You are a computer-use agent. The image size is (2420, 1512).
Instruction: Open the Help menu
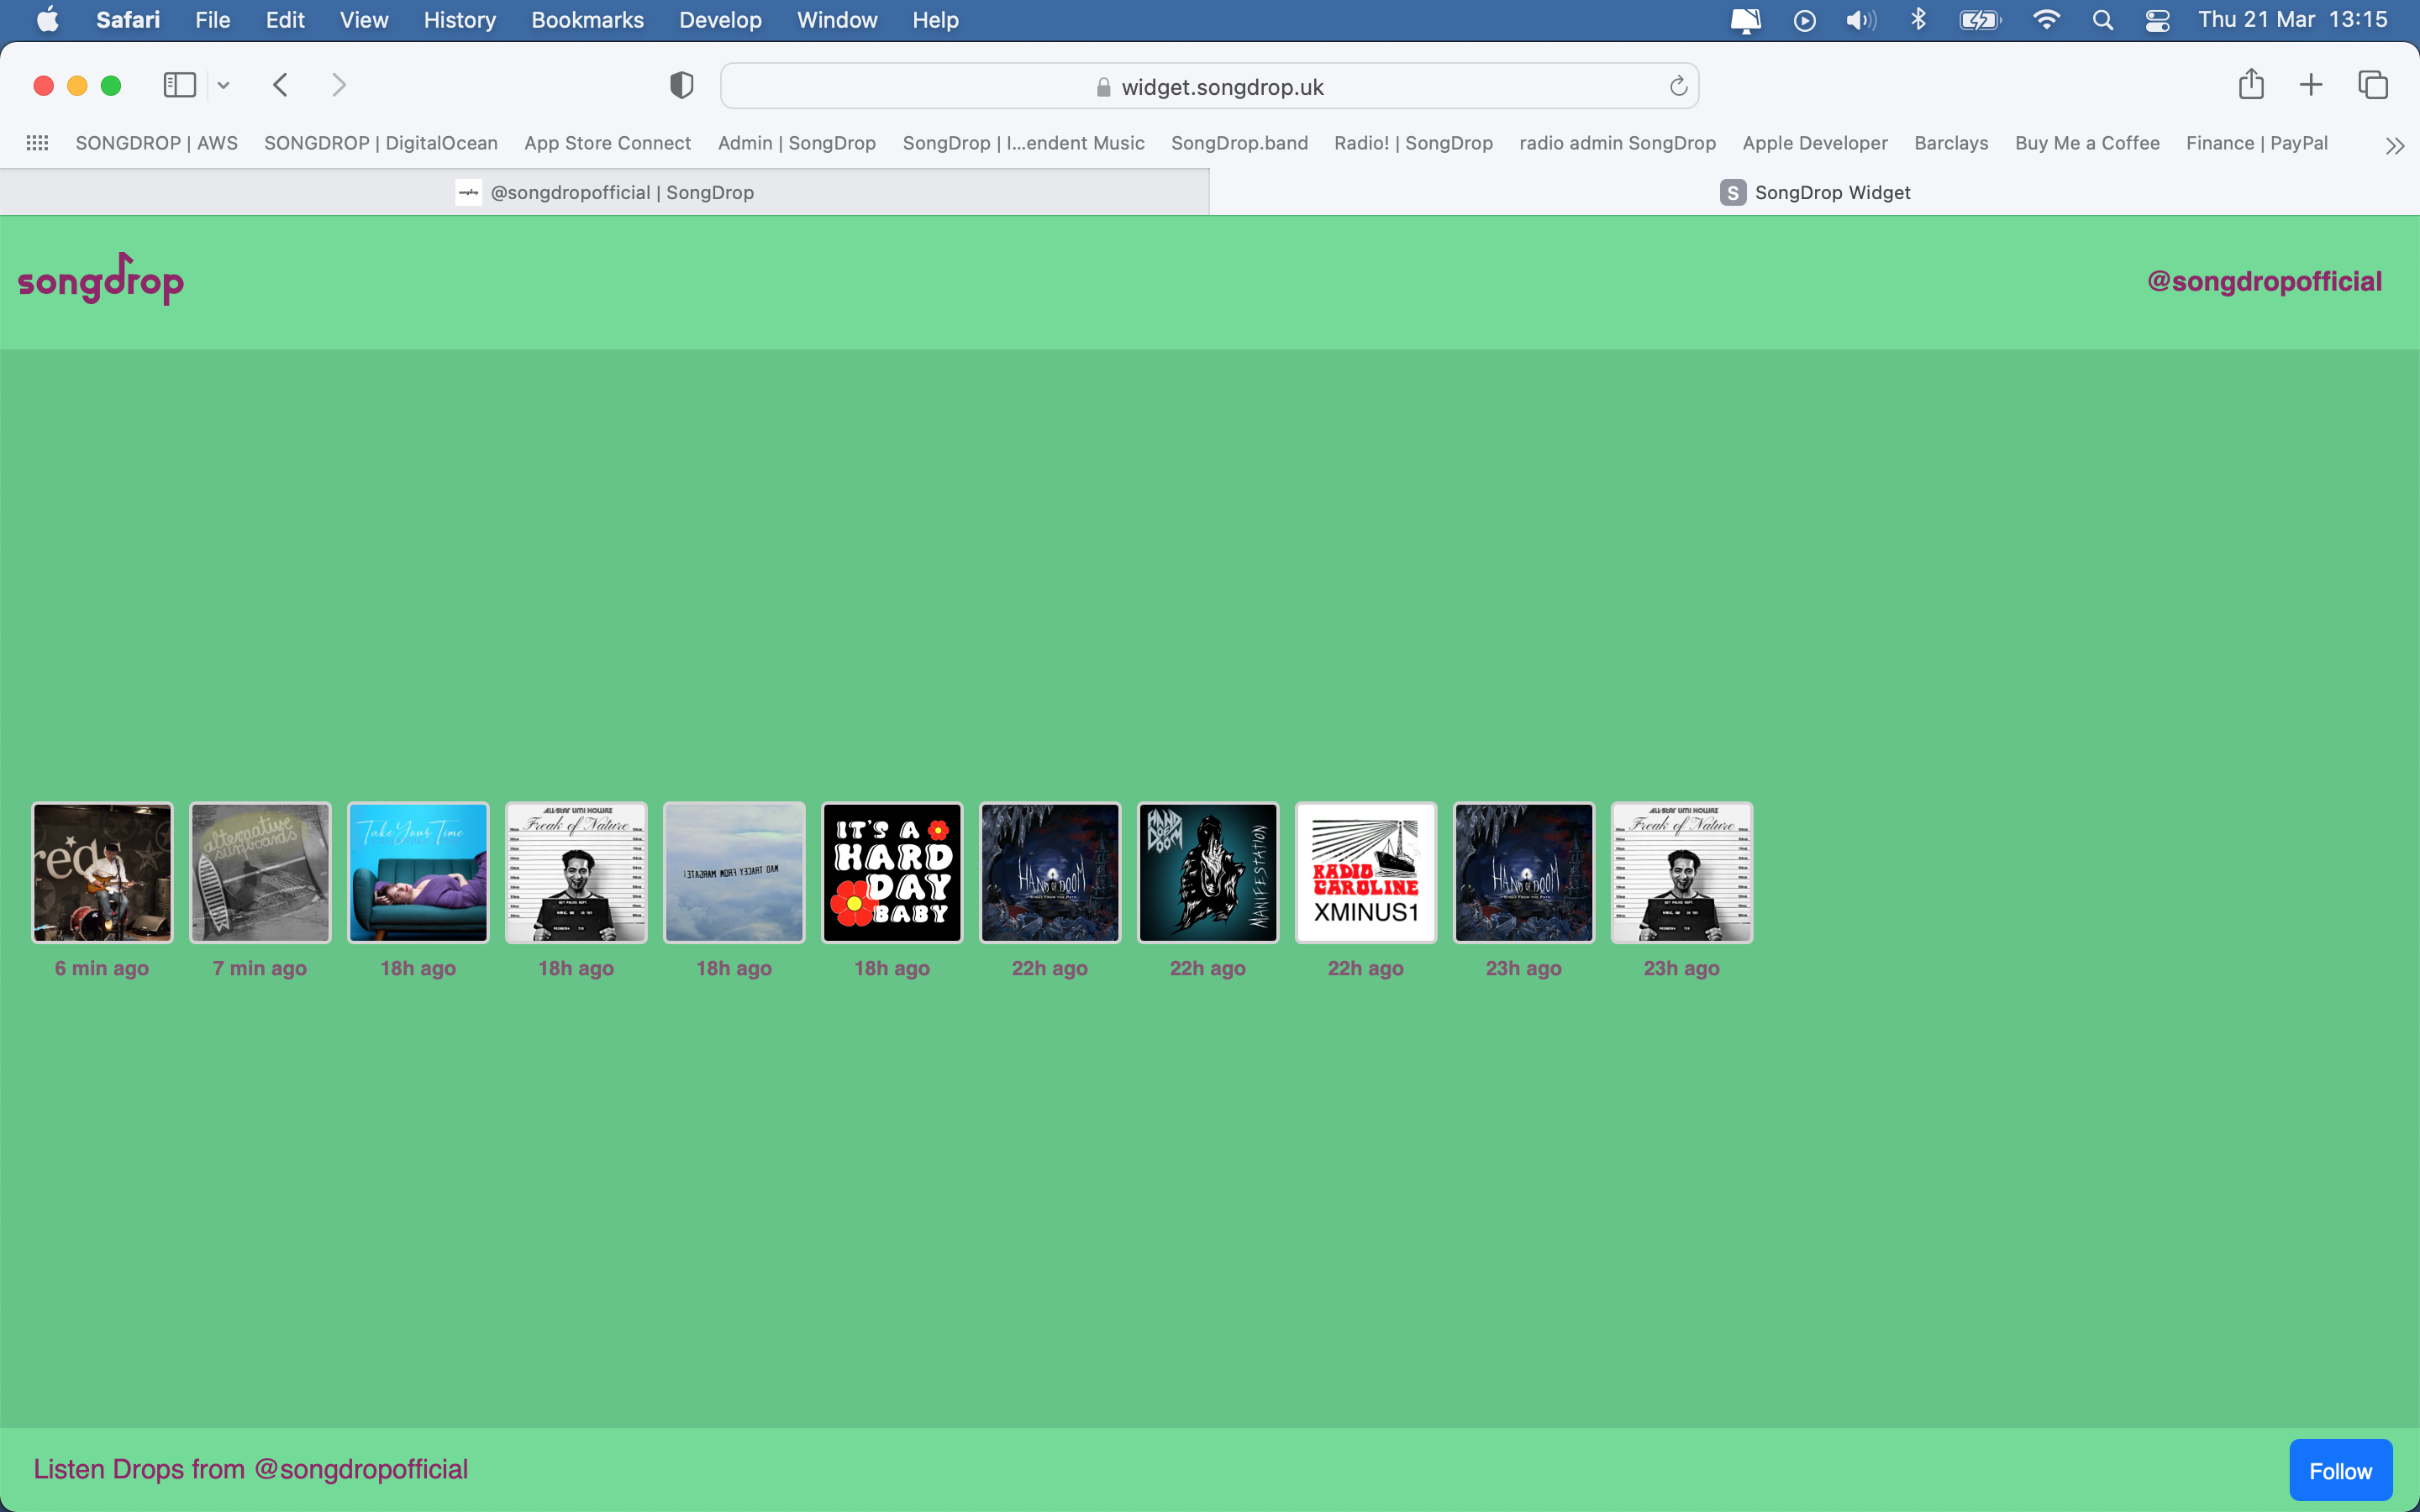click(935, 20)
